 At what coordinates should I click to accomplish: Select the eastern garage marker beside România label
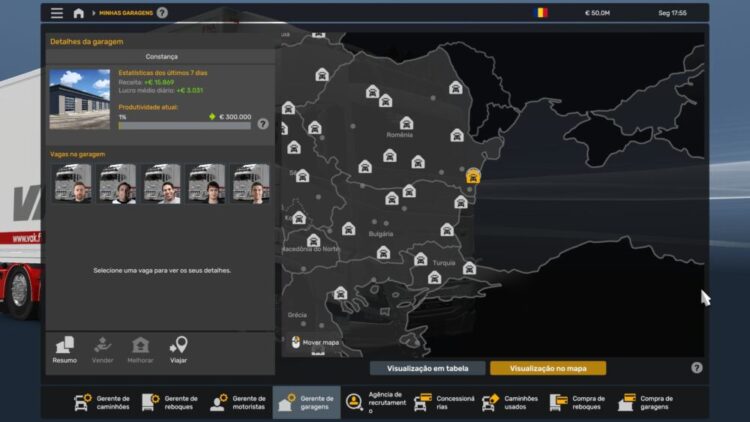pos(457,135)
